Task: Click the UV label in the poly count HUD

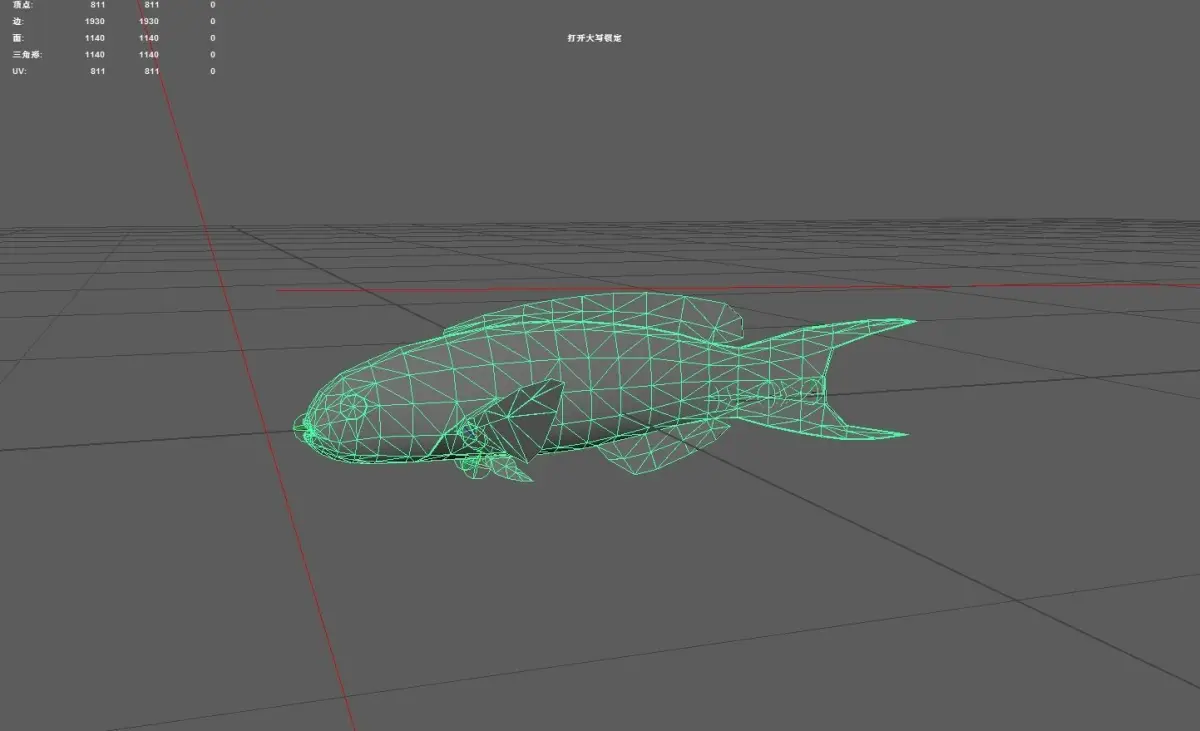Action: click(18, 72)
